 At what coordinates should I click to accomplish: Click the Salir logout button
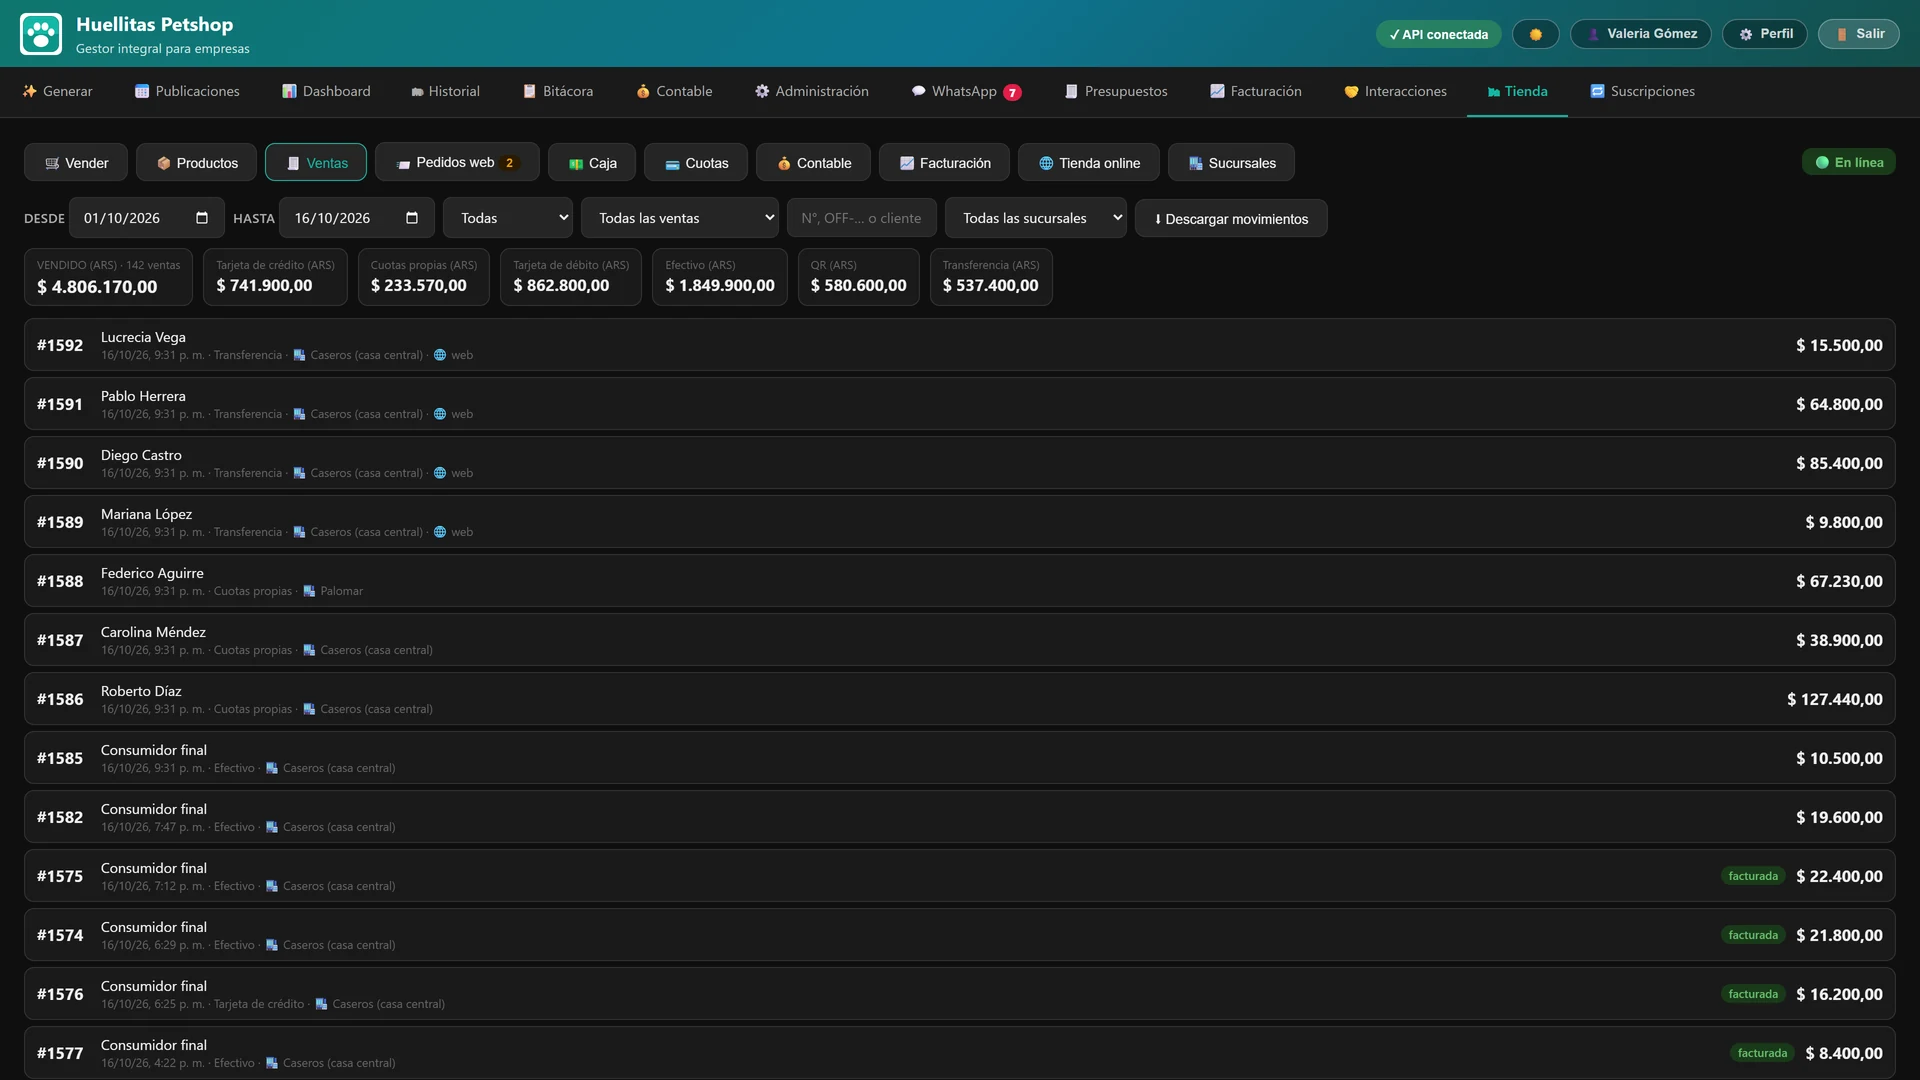(1858, 34)
